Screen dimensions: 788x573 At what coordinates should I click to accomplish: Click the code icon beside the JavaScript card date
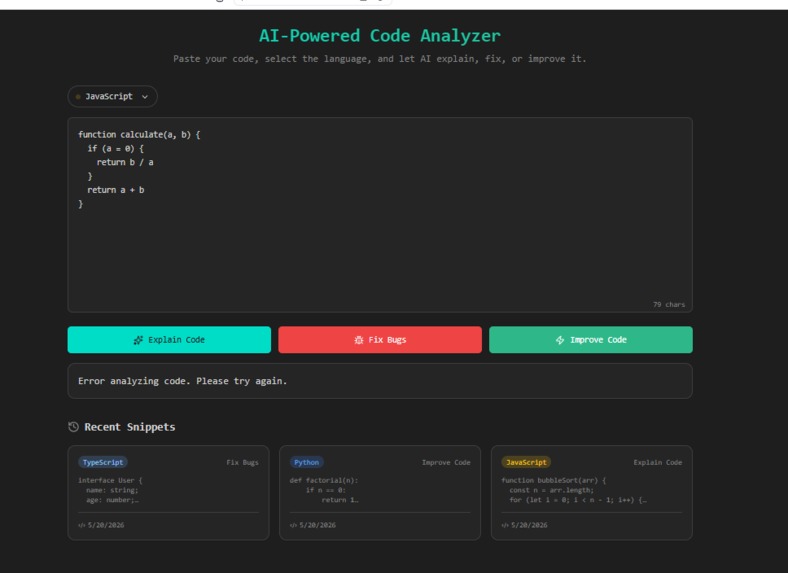point(505,525)
